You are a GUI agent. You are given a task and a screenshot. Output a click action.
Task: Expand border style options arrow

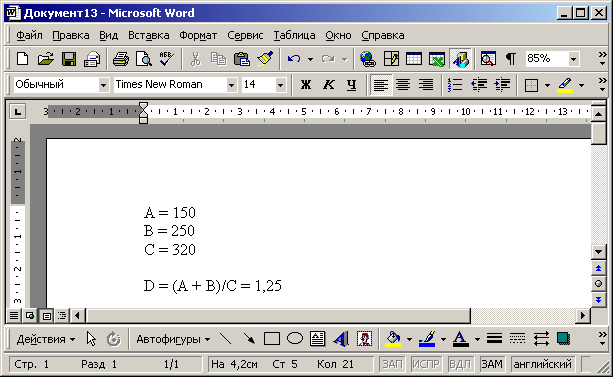(547, 85)
